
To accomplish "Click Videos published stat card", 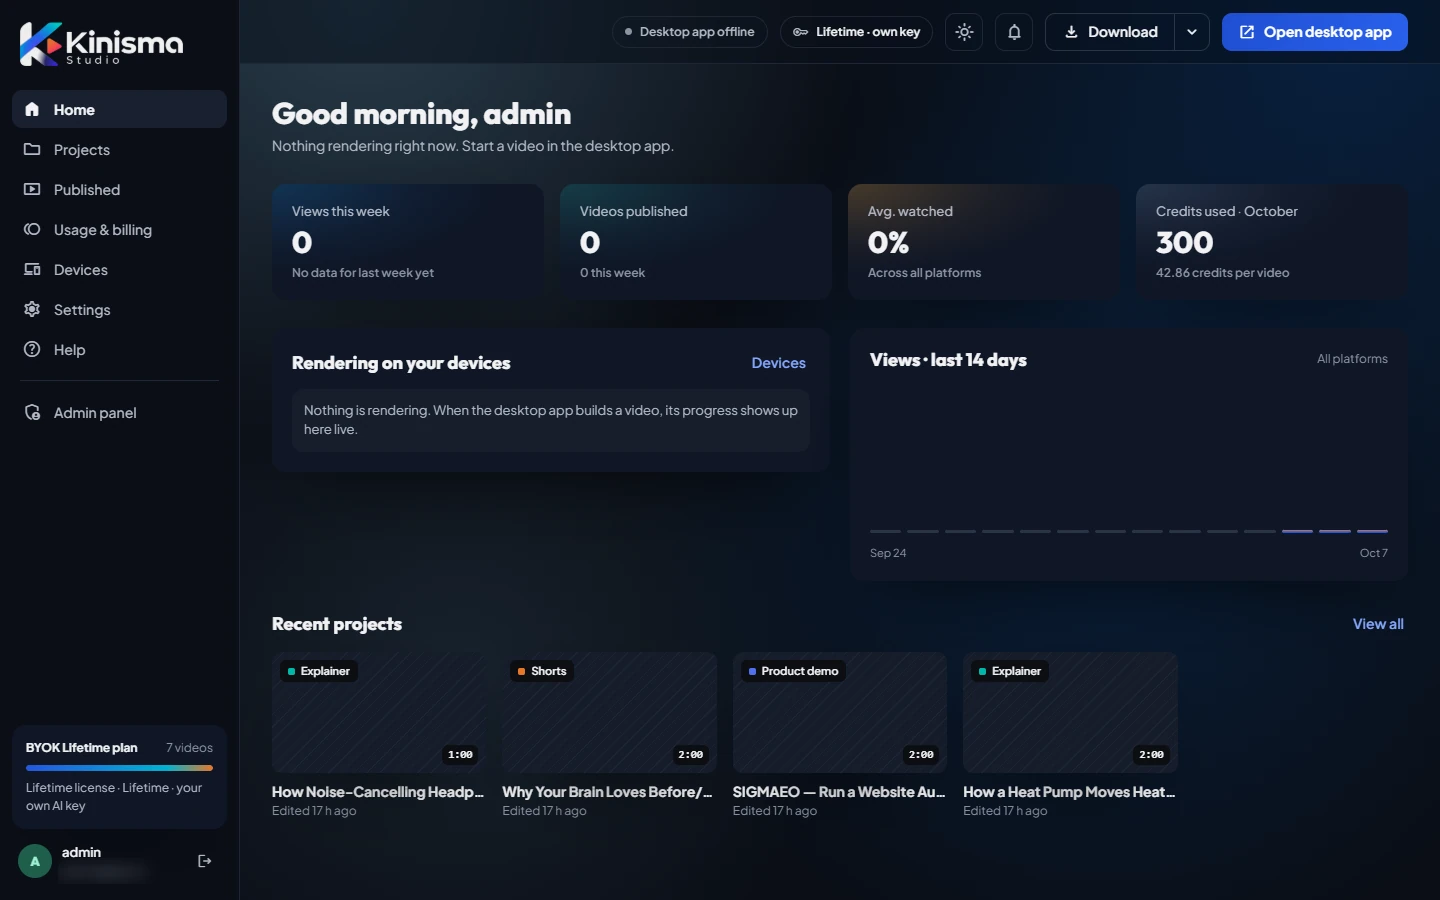I will click(696, 242).
